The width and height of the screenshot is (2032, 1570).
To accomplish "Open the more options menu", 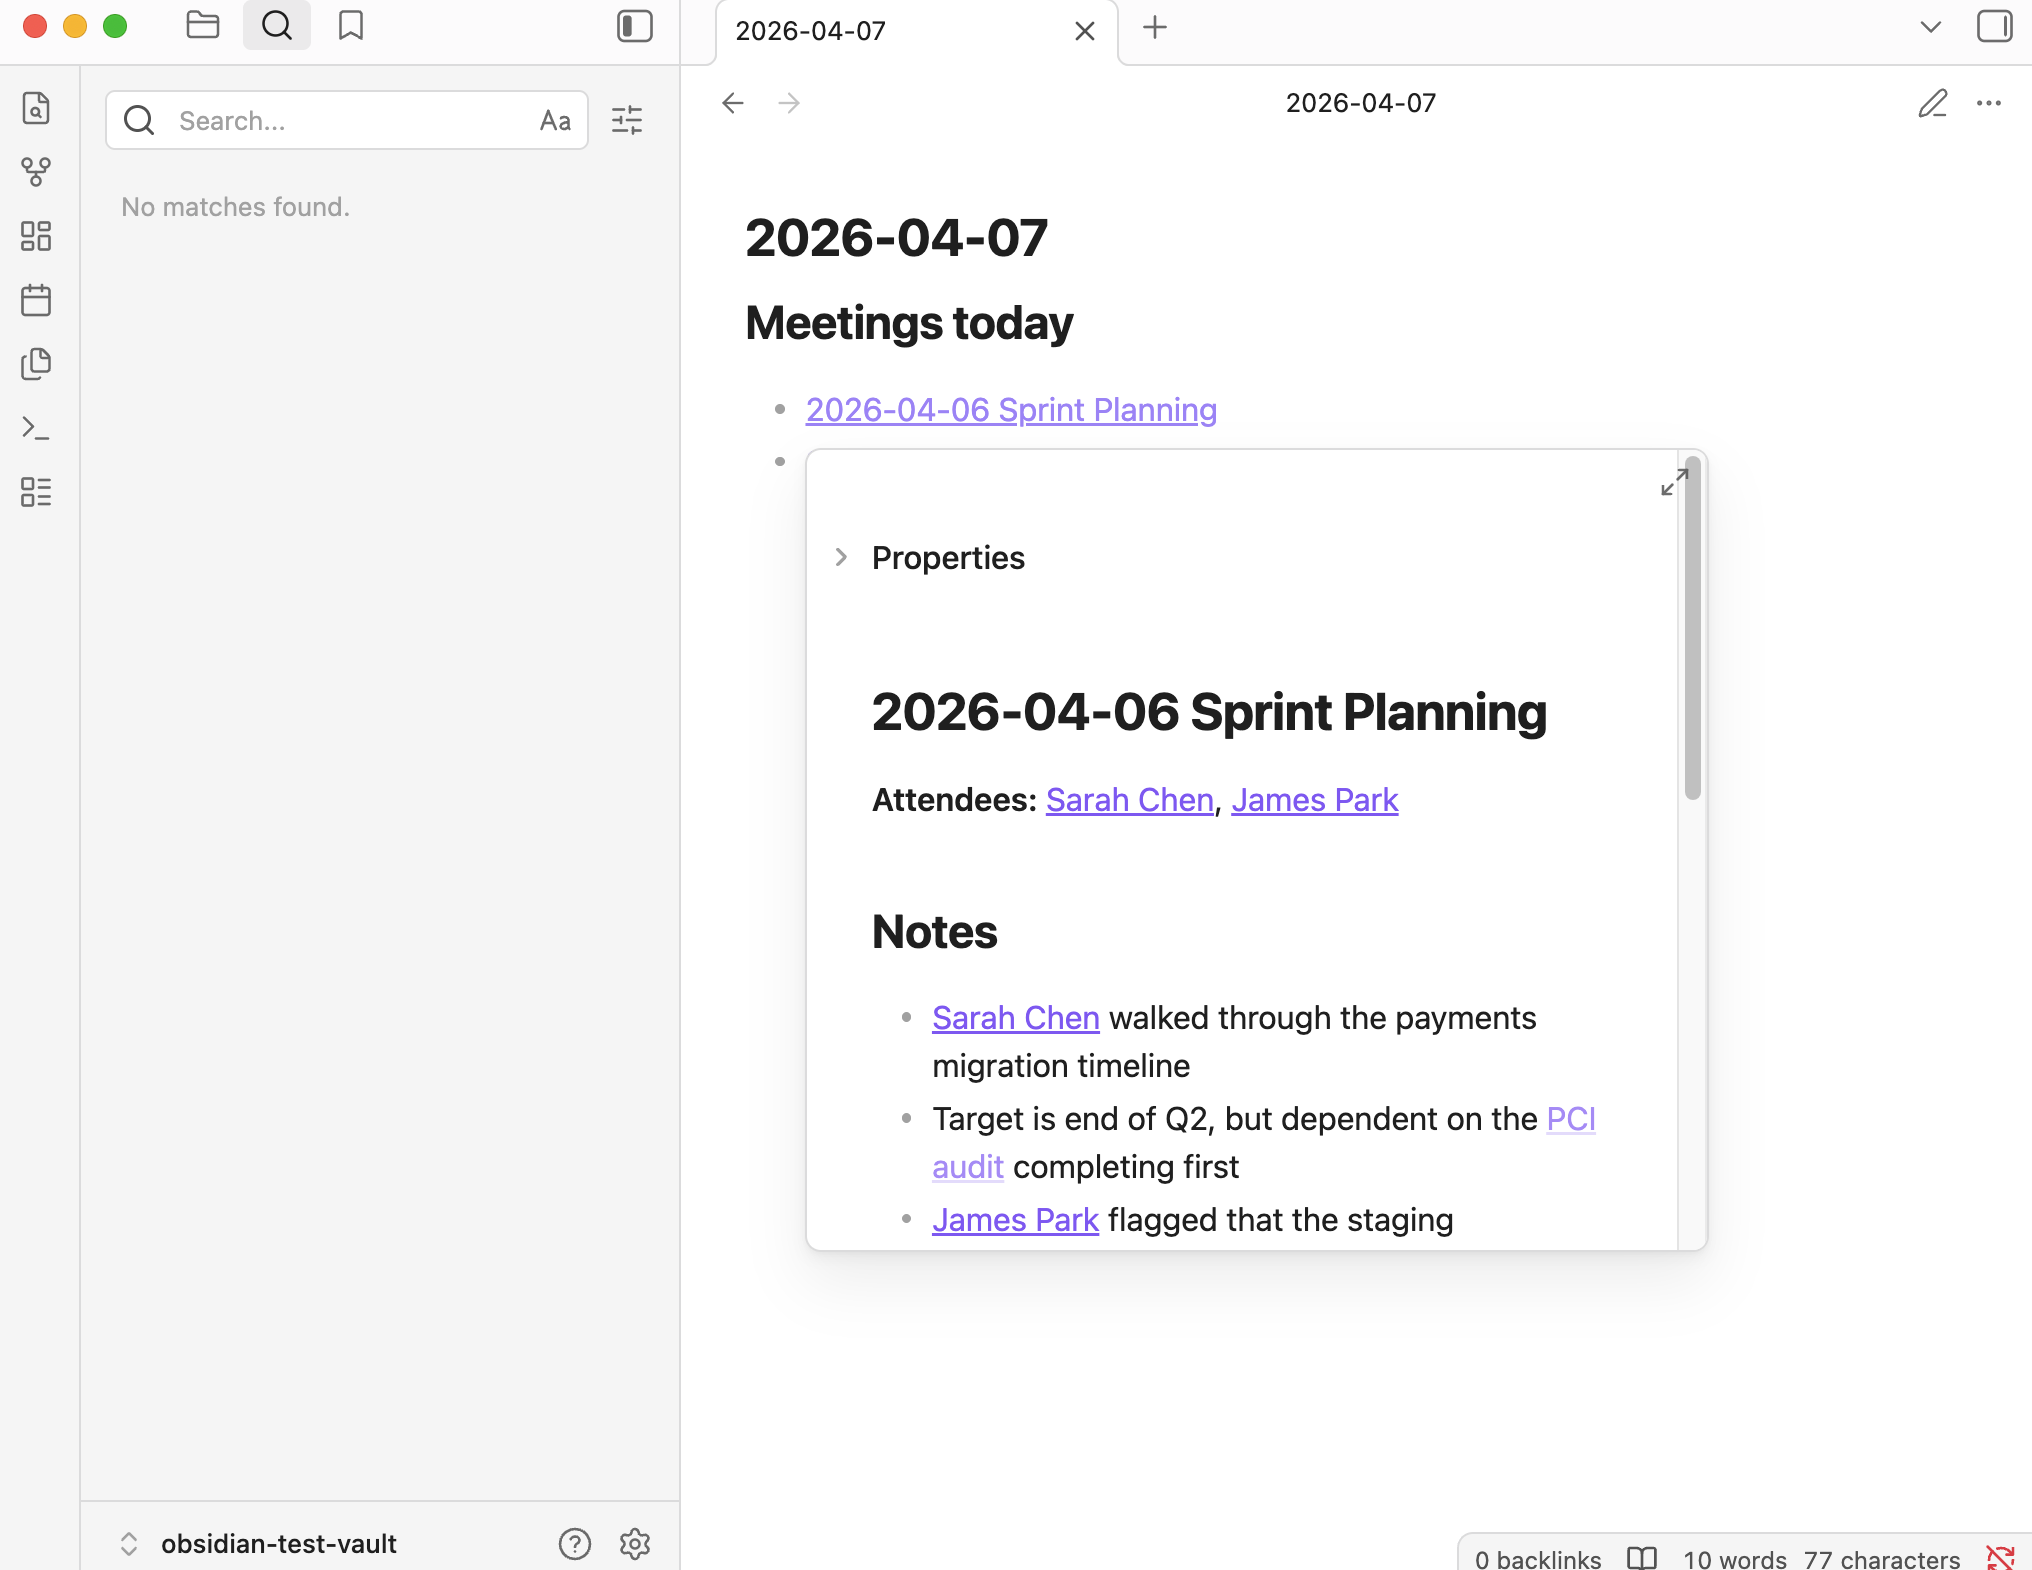I will 1988,104.
